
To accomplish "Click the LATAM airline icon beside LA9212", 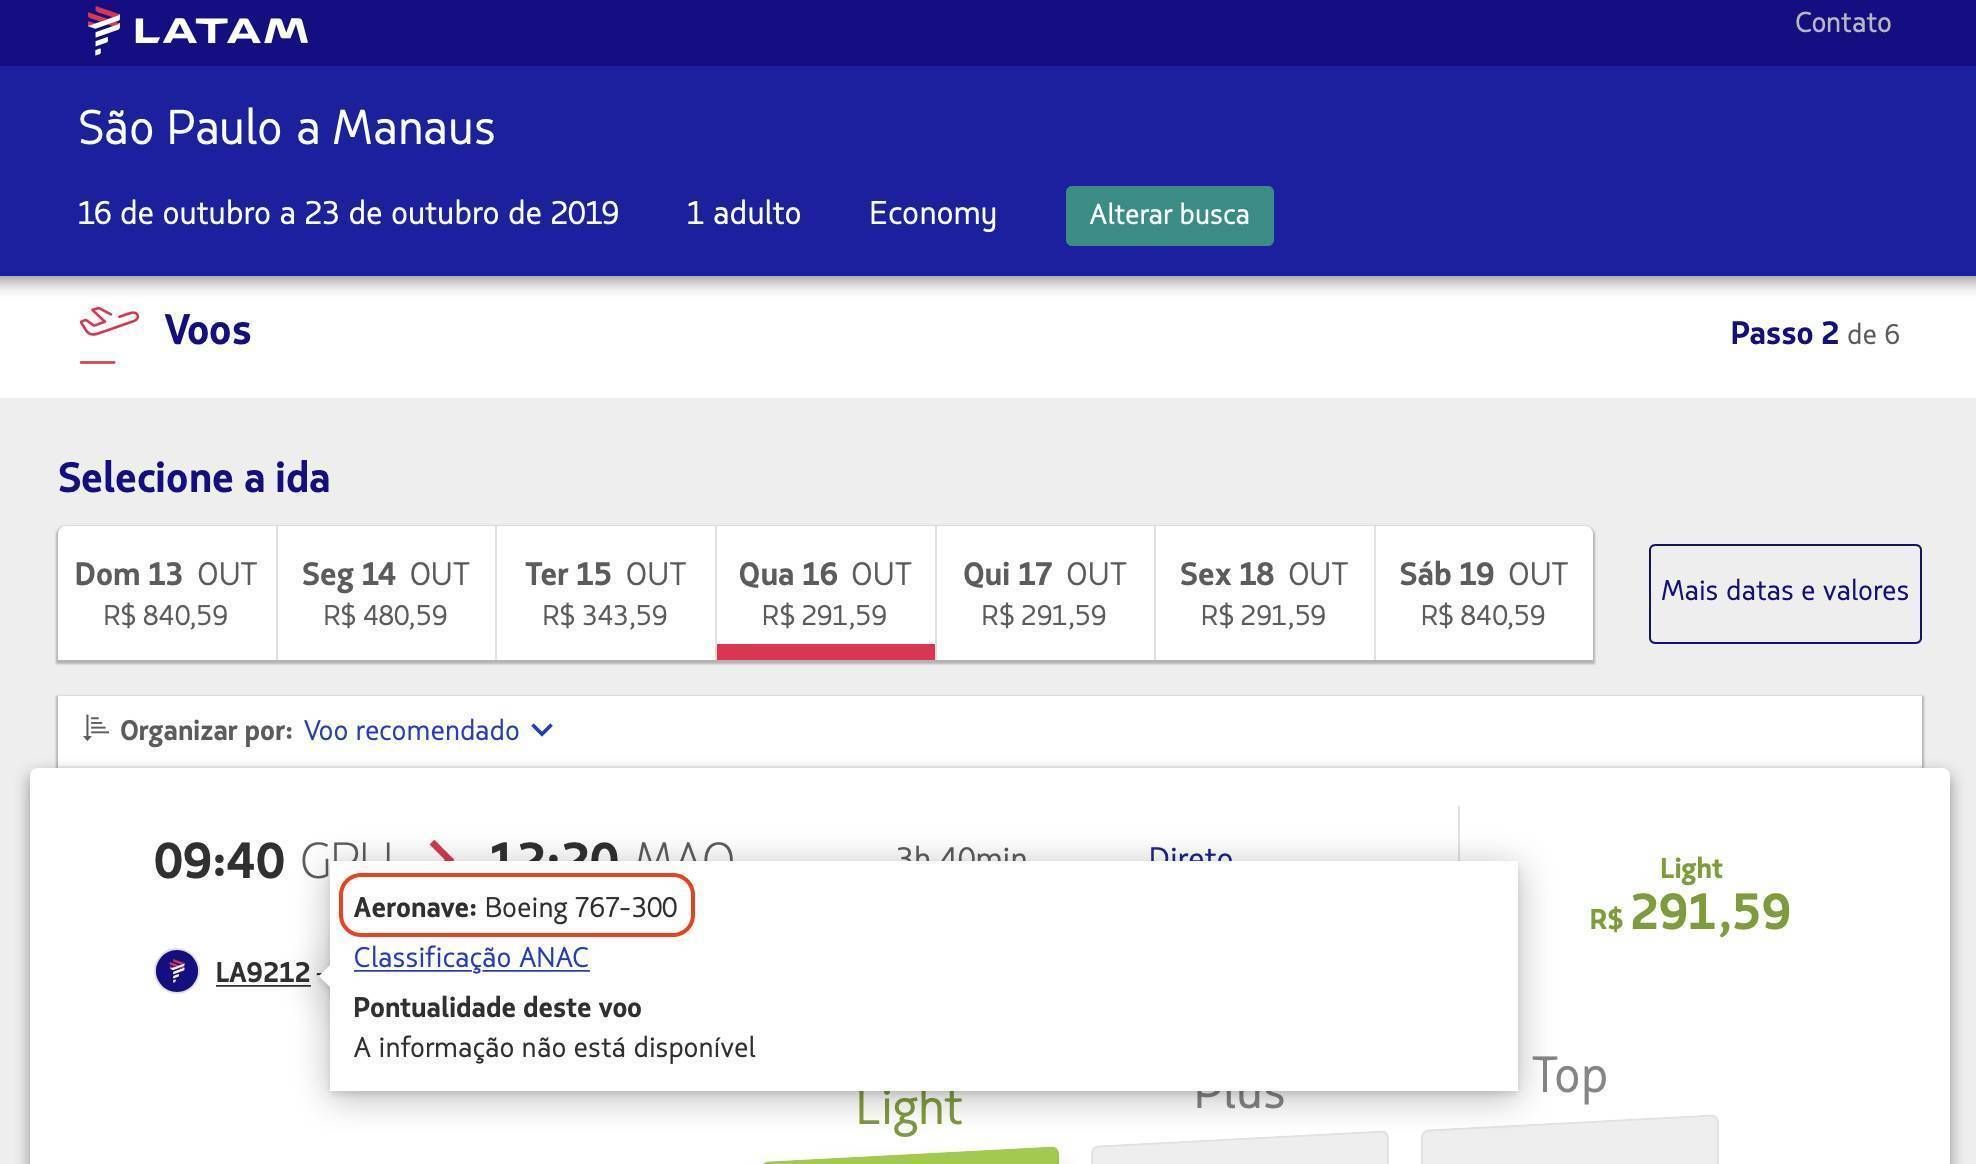I will point(177,971).
